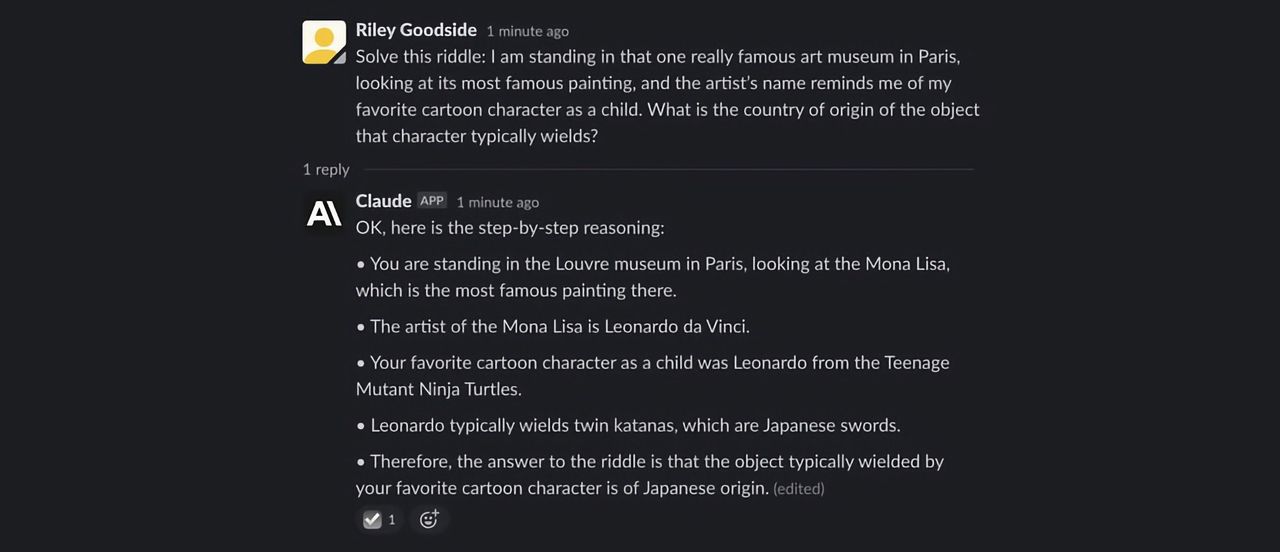Toggle the white check mark reaction
The height and width of the screenshot is (552, 1280).
(372, 519)
